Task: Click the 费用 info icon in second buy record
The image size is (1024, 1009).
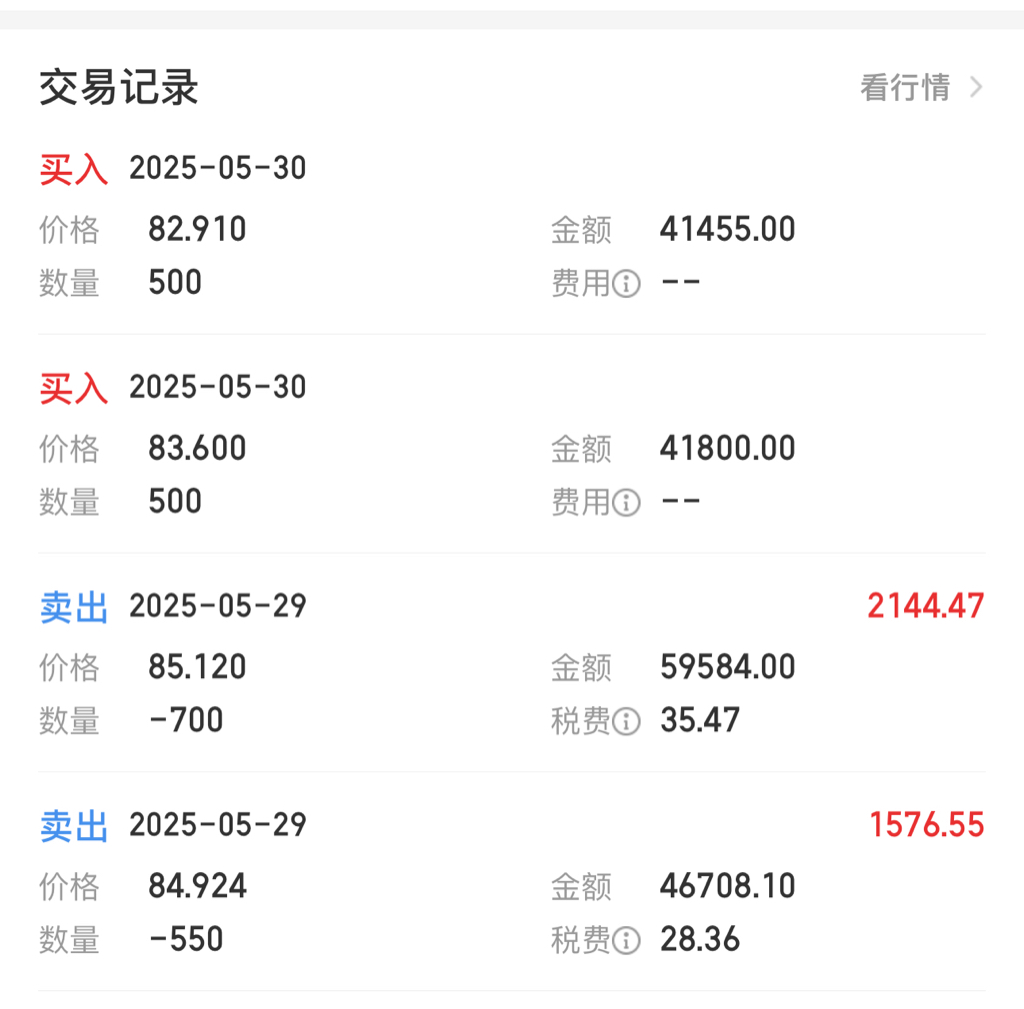Action: [x=626, y=502]
